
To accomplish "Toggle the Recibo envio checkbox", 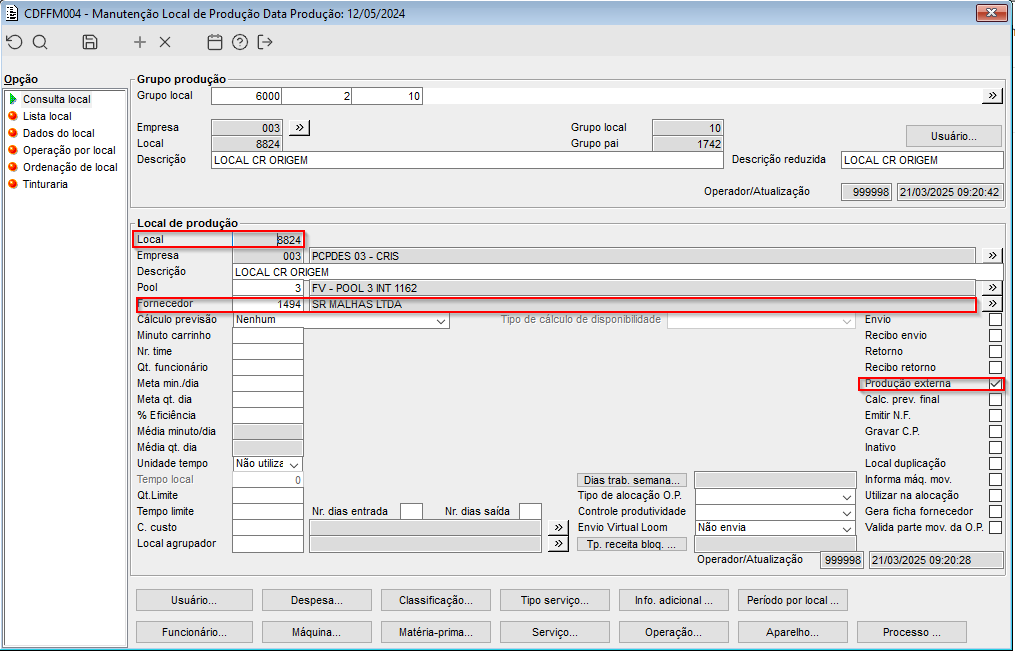I will point(996,335).
